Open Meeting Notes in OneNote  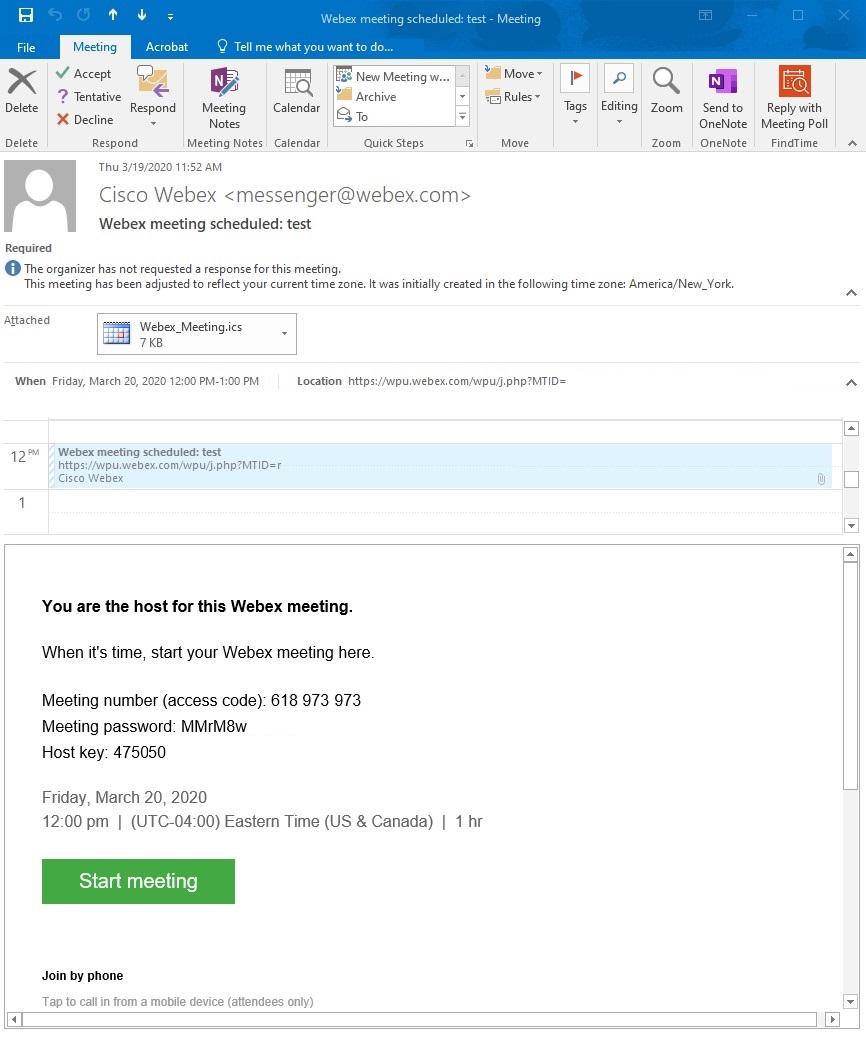click(x=224, y=98)
